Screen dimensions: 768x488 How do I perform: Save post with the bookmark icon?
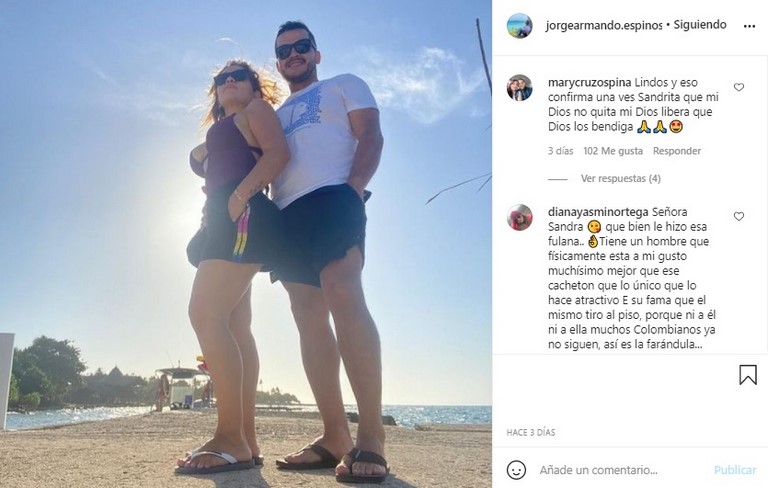[x=748, y=375]
